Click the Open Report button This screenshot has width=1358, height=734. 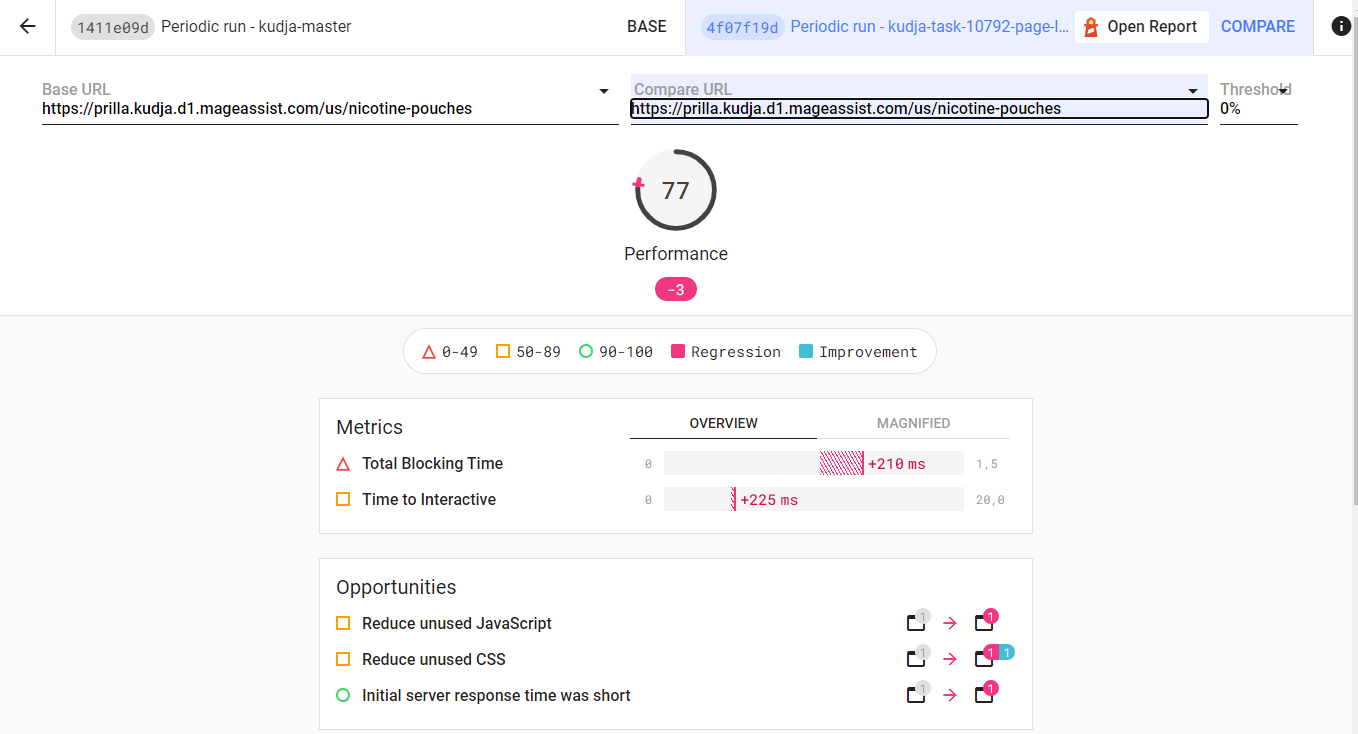point(1142,27)
